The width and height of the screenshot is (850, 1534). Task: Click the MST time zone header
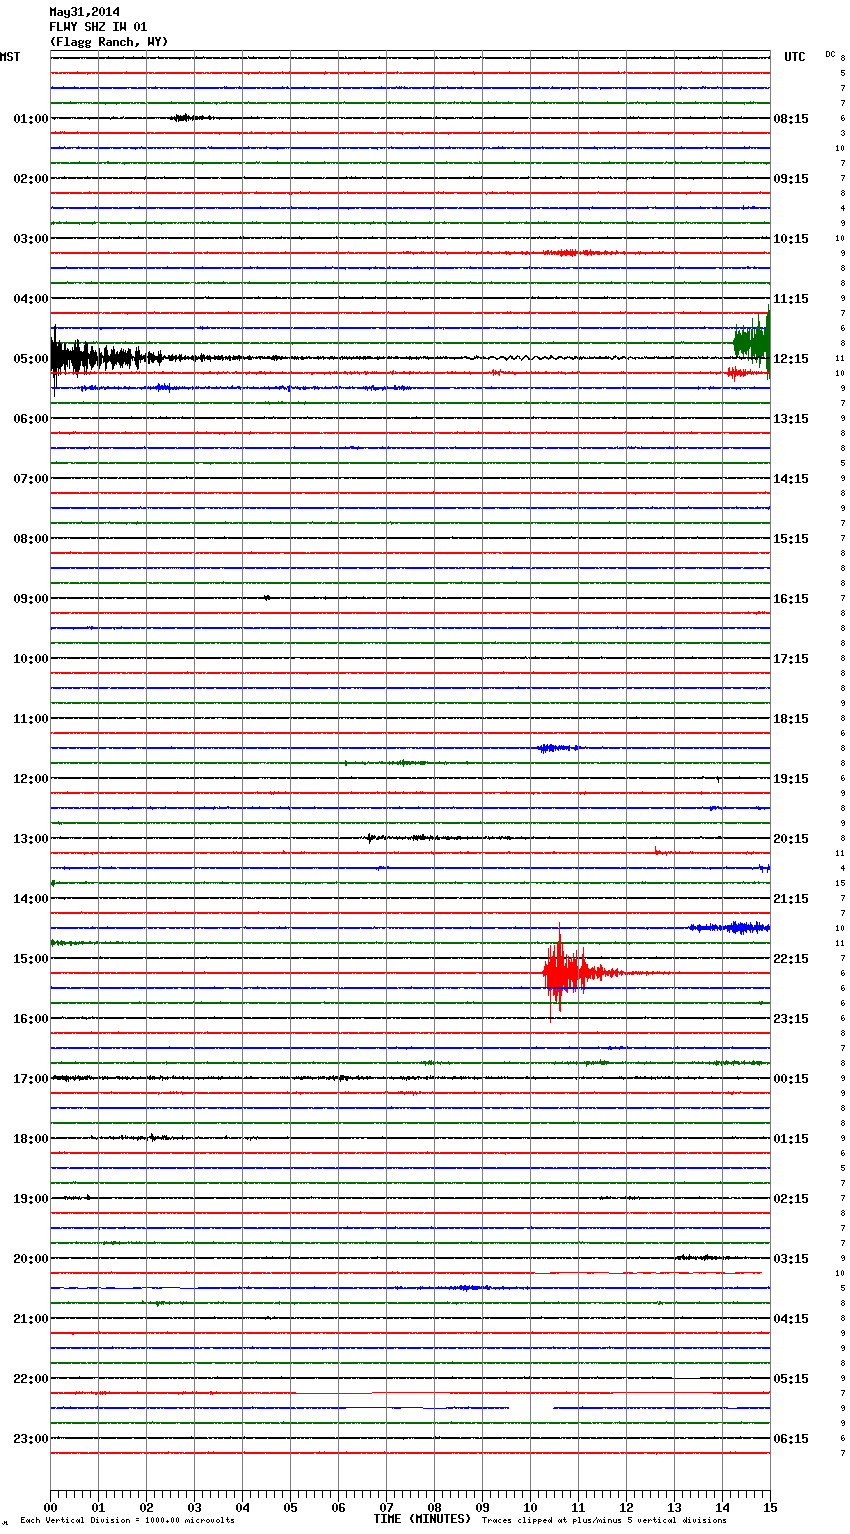[x=10, y=57]
